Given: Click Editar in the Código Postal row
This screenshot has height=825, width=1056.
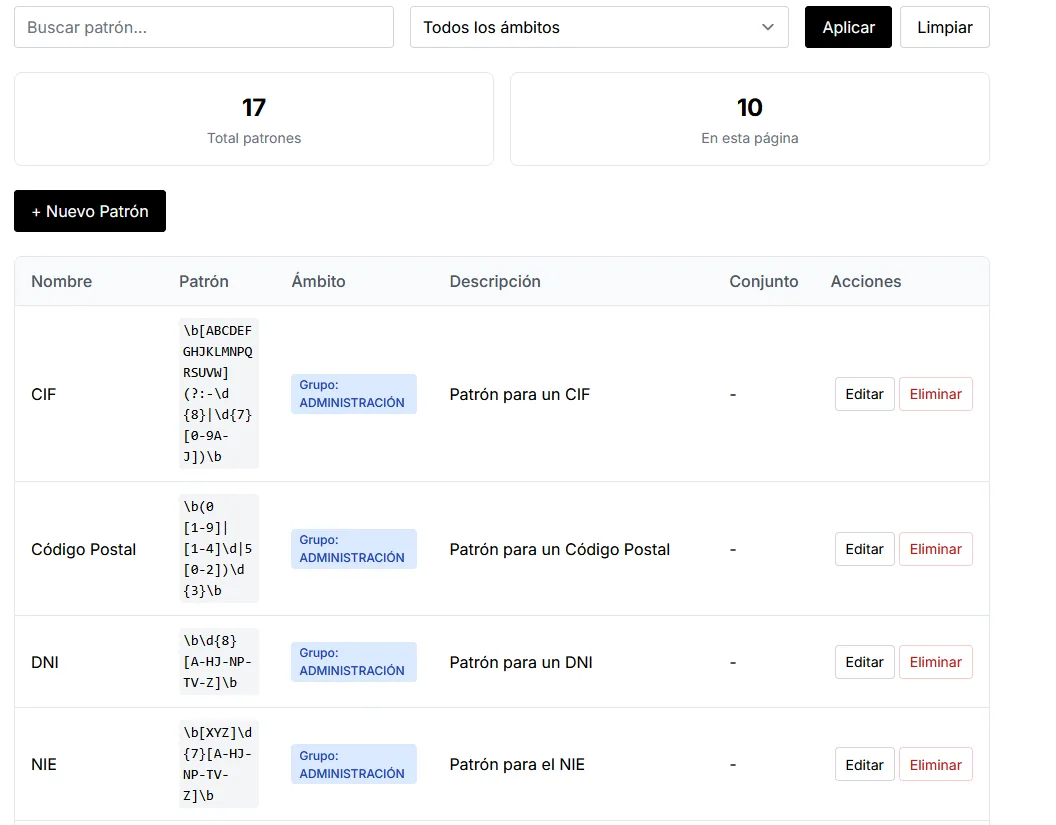Looking at the screenshot, I should tap(864, 549).
